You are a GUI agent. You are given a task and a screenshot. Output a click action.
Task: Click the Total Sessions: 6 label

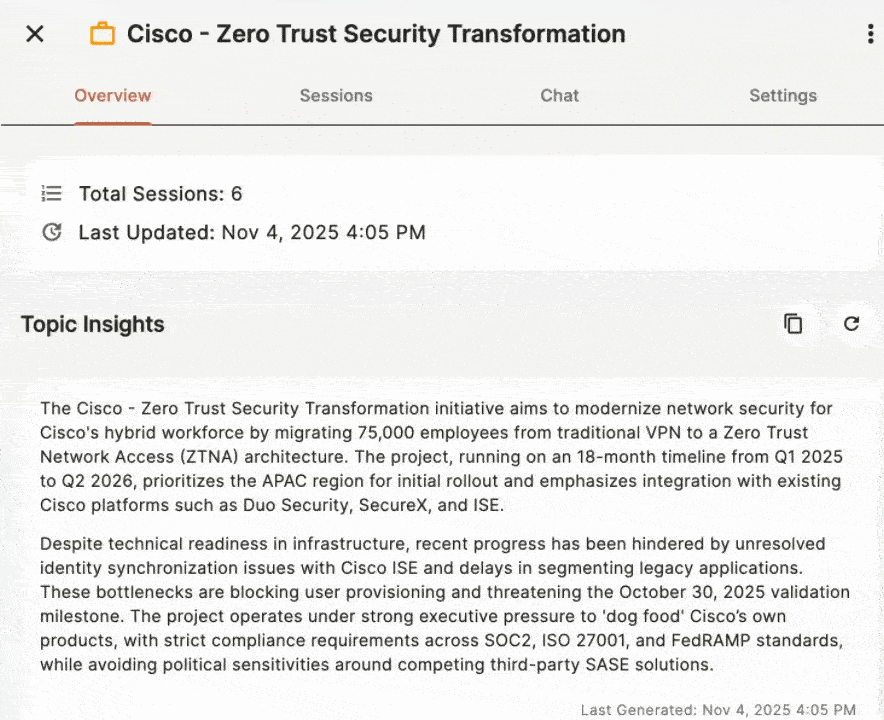[x=160, y=193]
